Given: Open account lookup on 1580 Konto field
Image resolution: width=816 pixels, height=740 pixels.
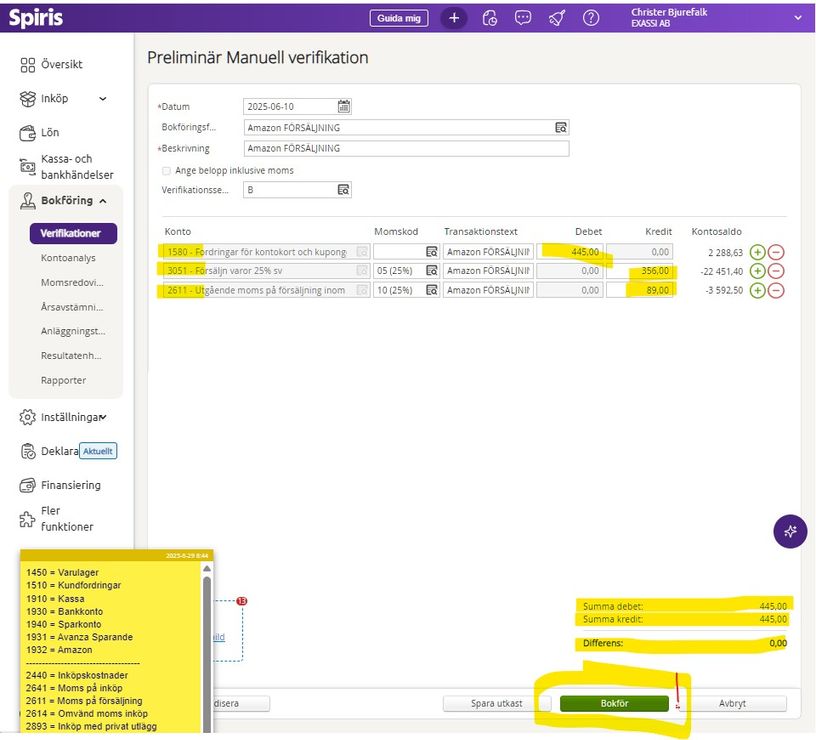Looking at the screenshot, I should tap(362, 252).
